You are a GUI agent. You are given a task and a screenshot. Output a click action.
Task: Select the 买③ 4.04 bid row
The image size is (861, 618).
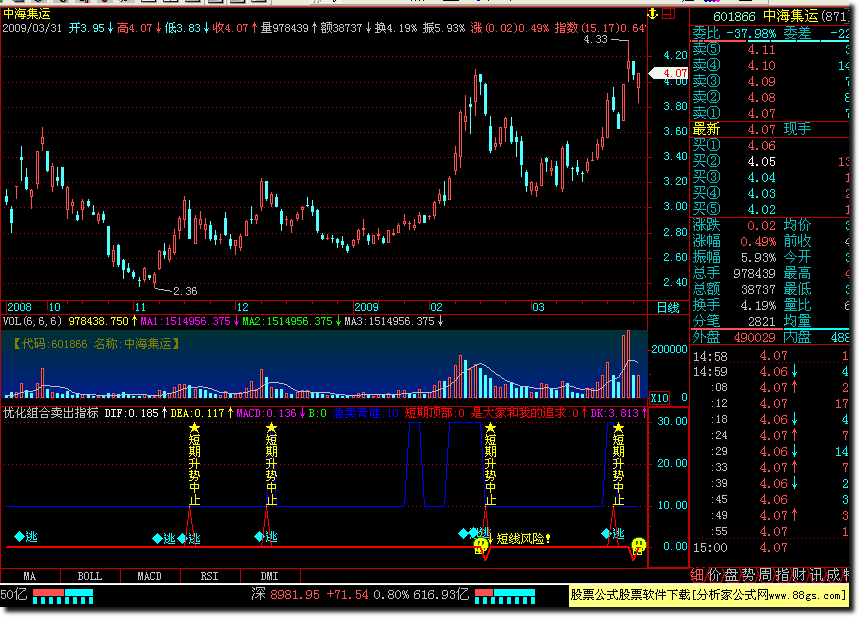(x=770, y=177)
